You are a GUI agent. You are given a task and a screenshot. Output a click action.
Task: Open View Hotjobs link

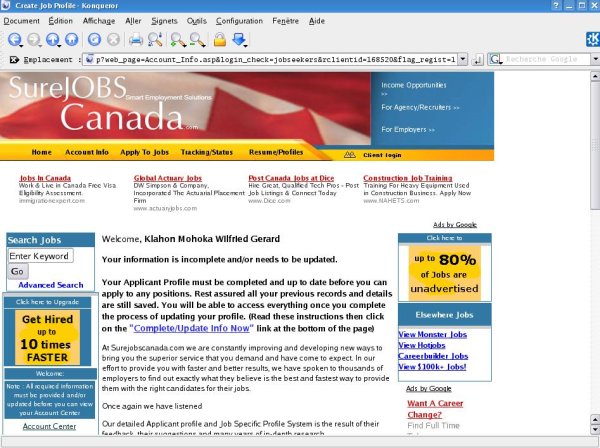422,345
